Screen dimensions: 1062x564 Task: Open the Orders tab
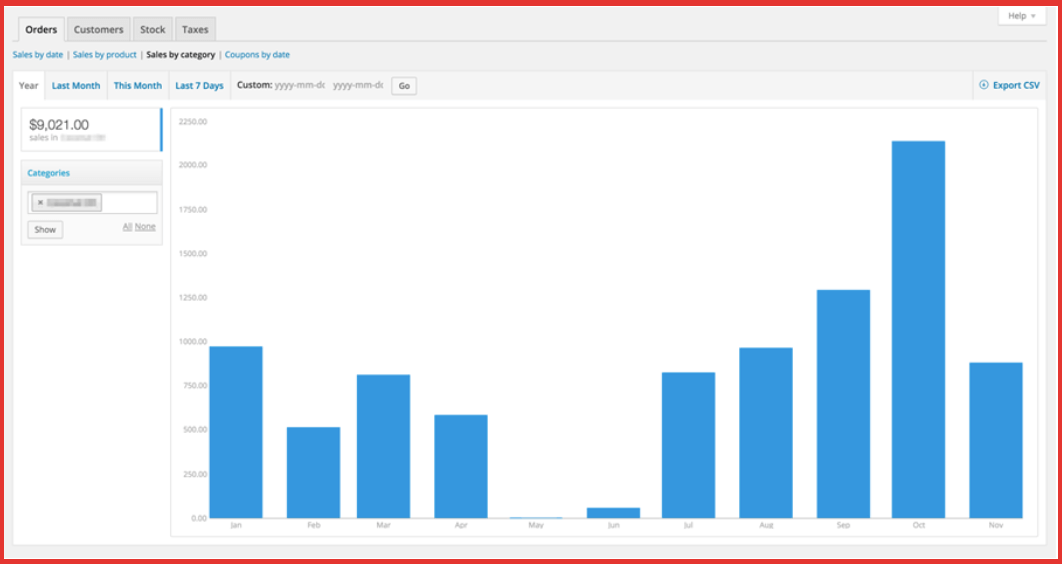(41, 30)
